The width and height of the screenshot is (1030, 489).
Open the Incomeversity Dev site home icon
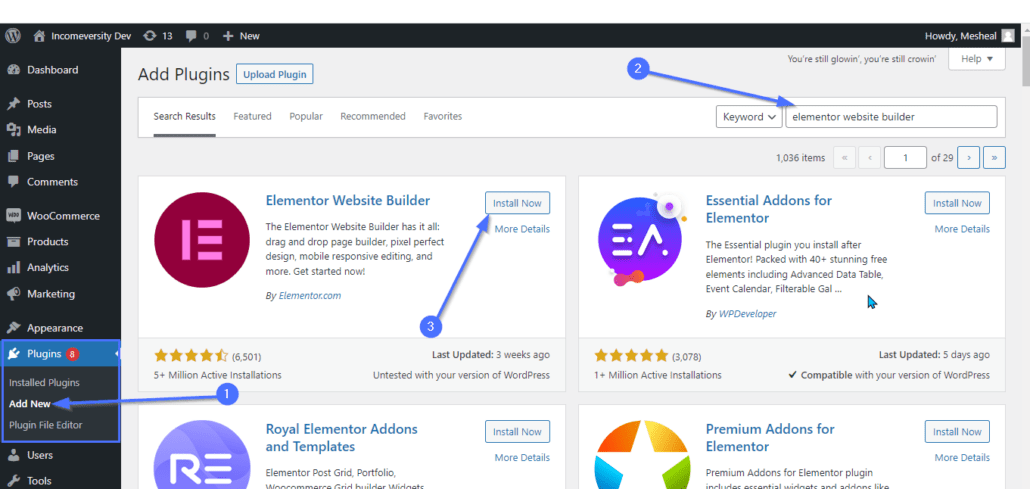(39, 35)
